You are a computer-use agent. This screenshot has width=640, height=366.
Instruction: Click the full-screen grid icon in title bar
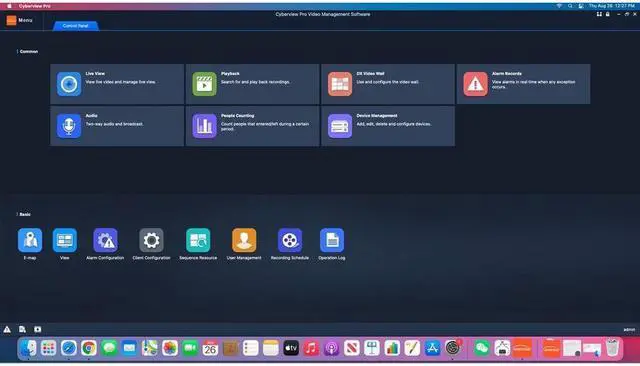pyautogui.click(x=599, y=14)
